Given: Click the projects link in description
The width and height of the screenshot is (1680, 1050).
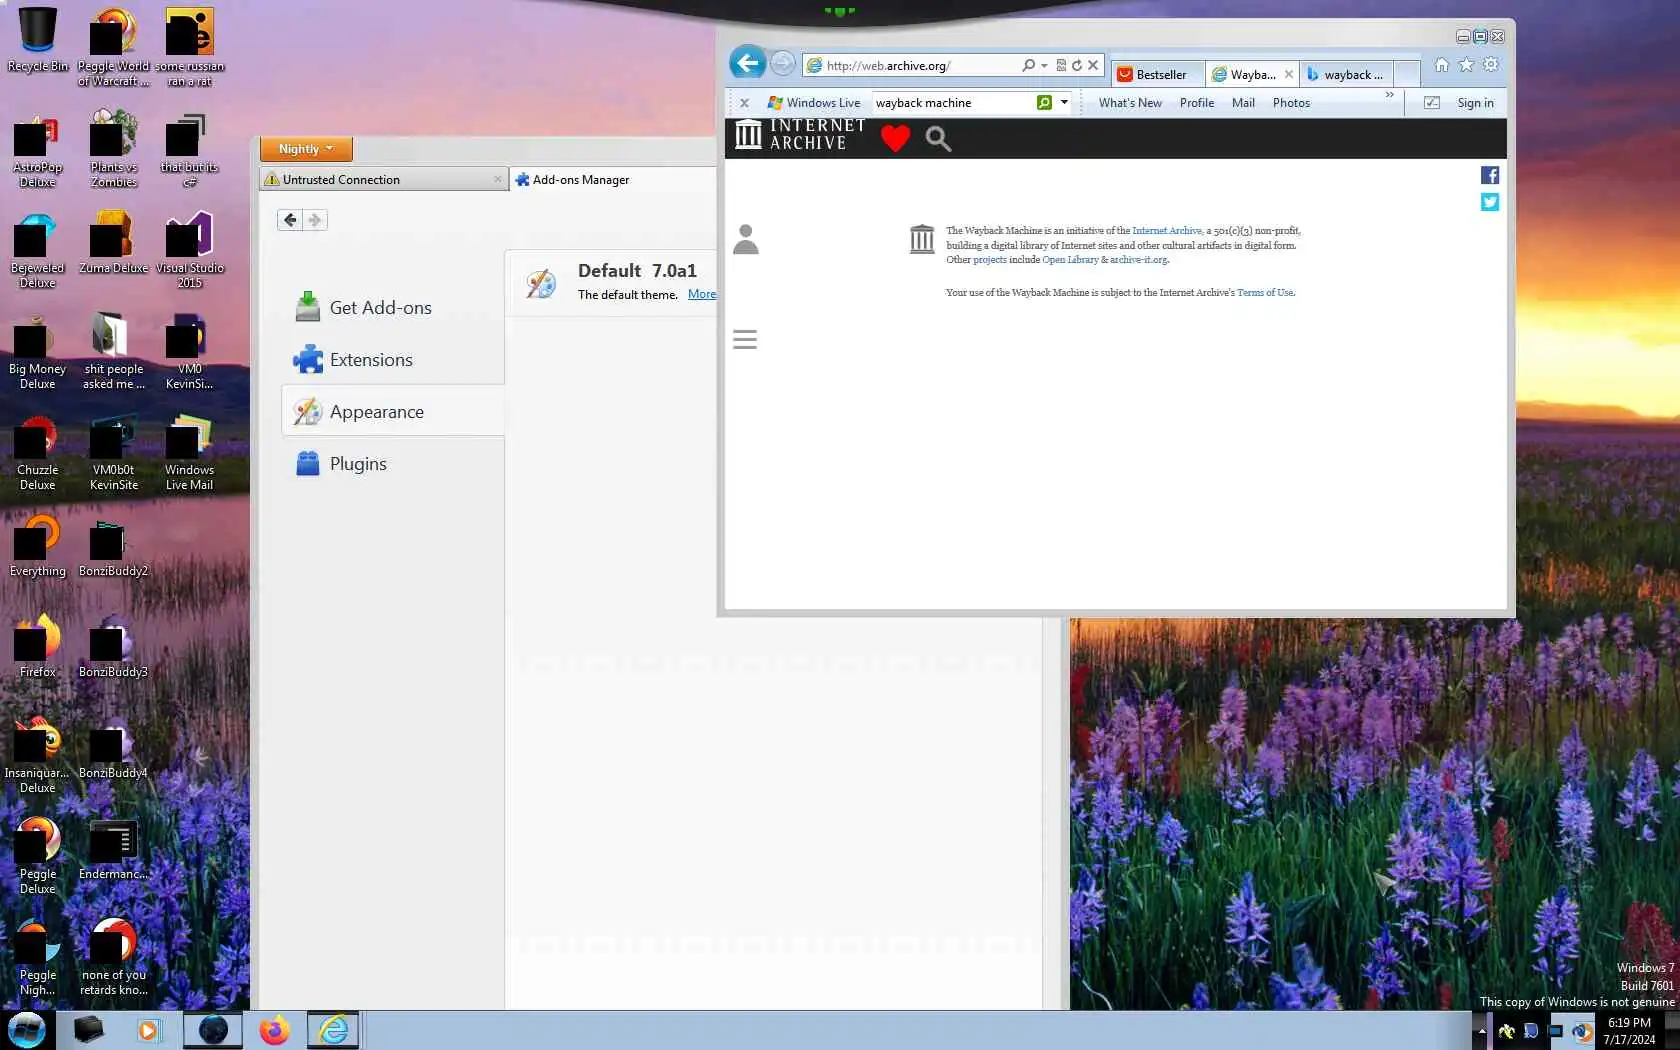Looking at the screenshot, I should 990,259.
